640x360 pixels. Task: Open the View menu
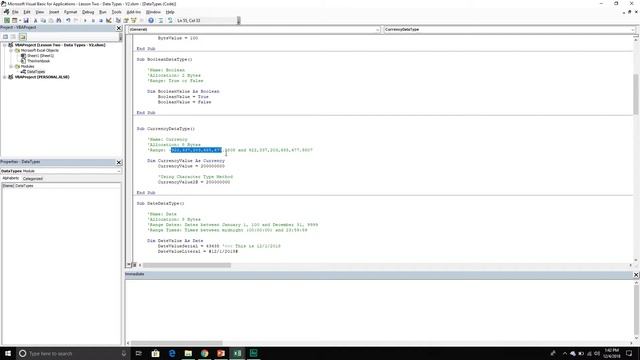click(40, 12)
